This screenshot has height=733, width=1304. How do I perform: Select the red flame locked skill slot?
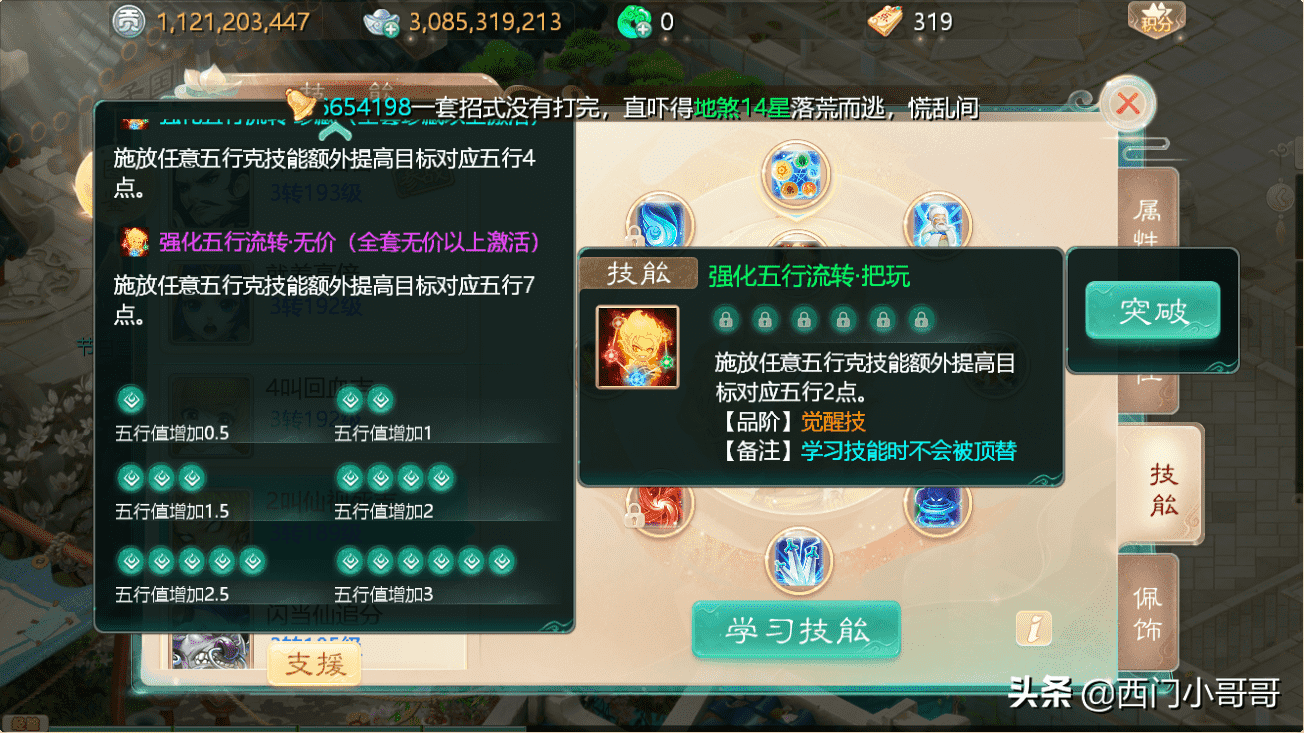click(657, 507)
